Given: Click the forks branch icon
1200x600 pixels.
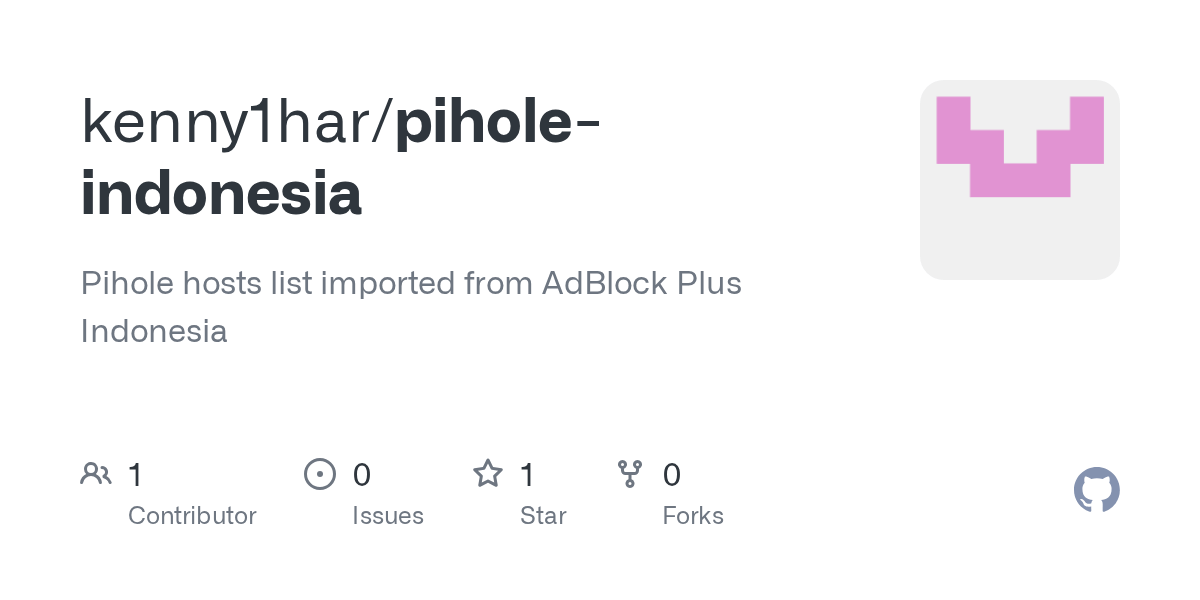Looking at the screenshot, I should coord(630,474).
